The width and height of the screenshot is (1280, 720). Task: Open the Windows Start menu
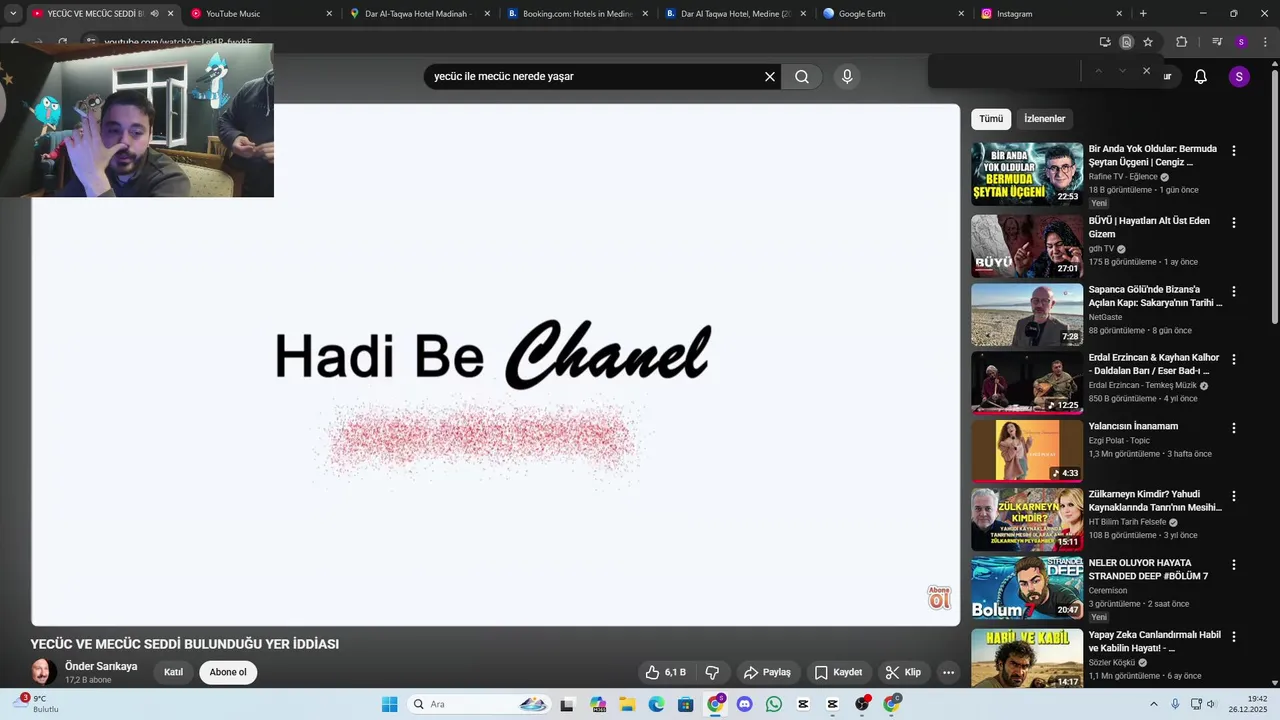pos(389,704)
